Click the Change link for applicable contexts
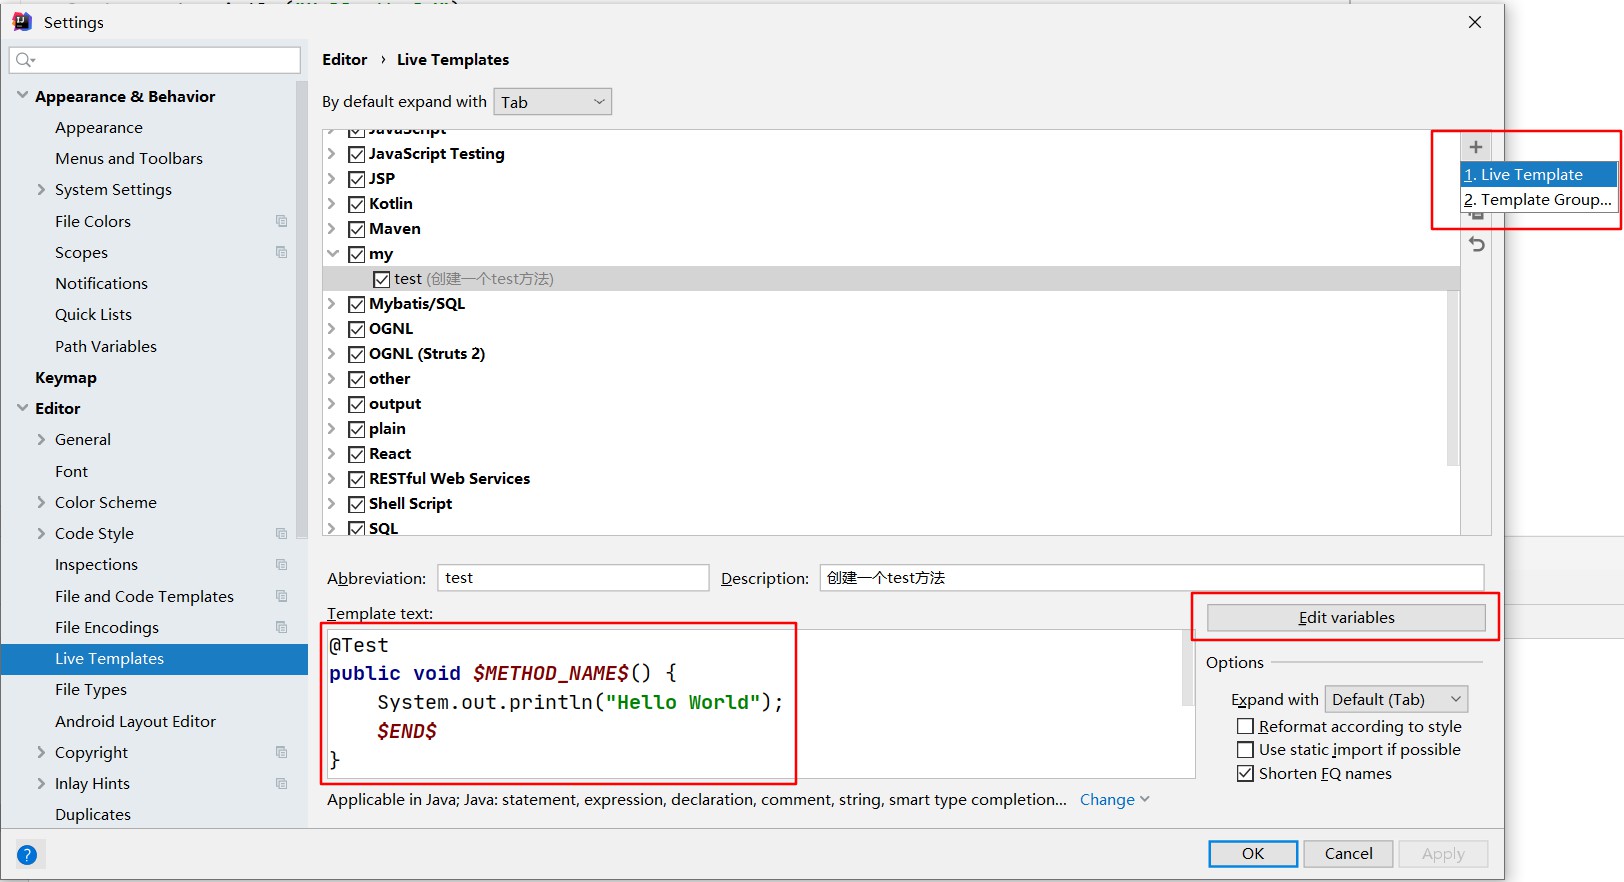 pyautogui.click(x=1107, y=800)
